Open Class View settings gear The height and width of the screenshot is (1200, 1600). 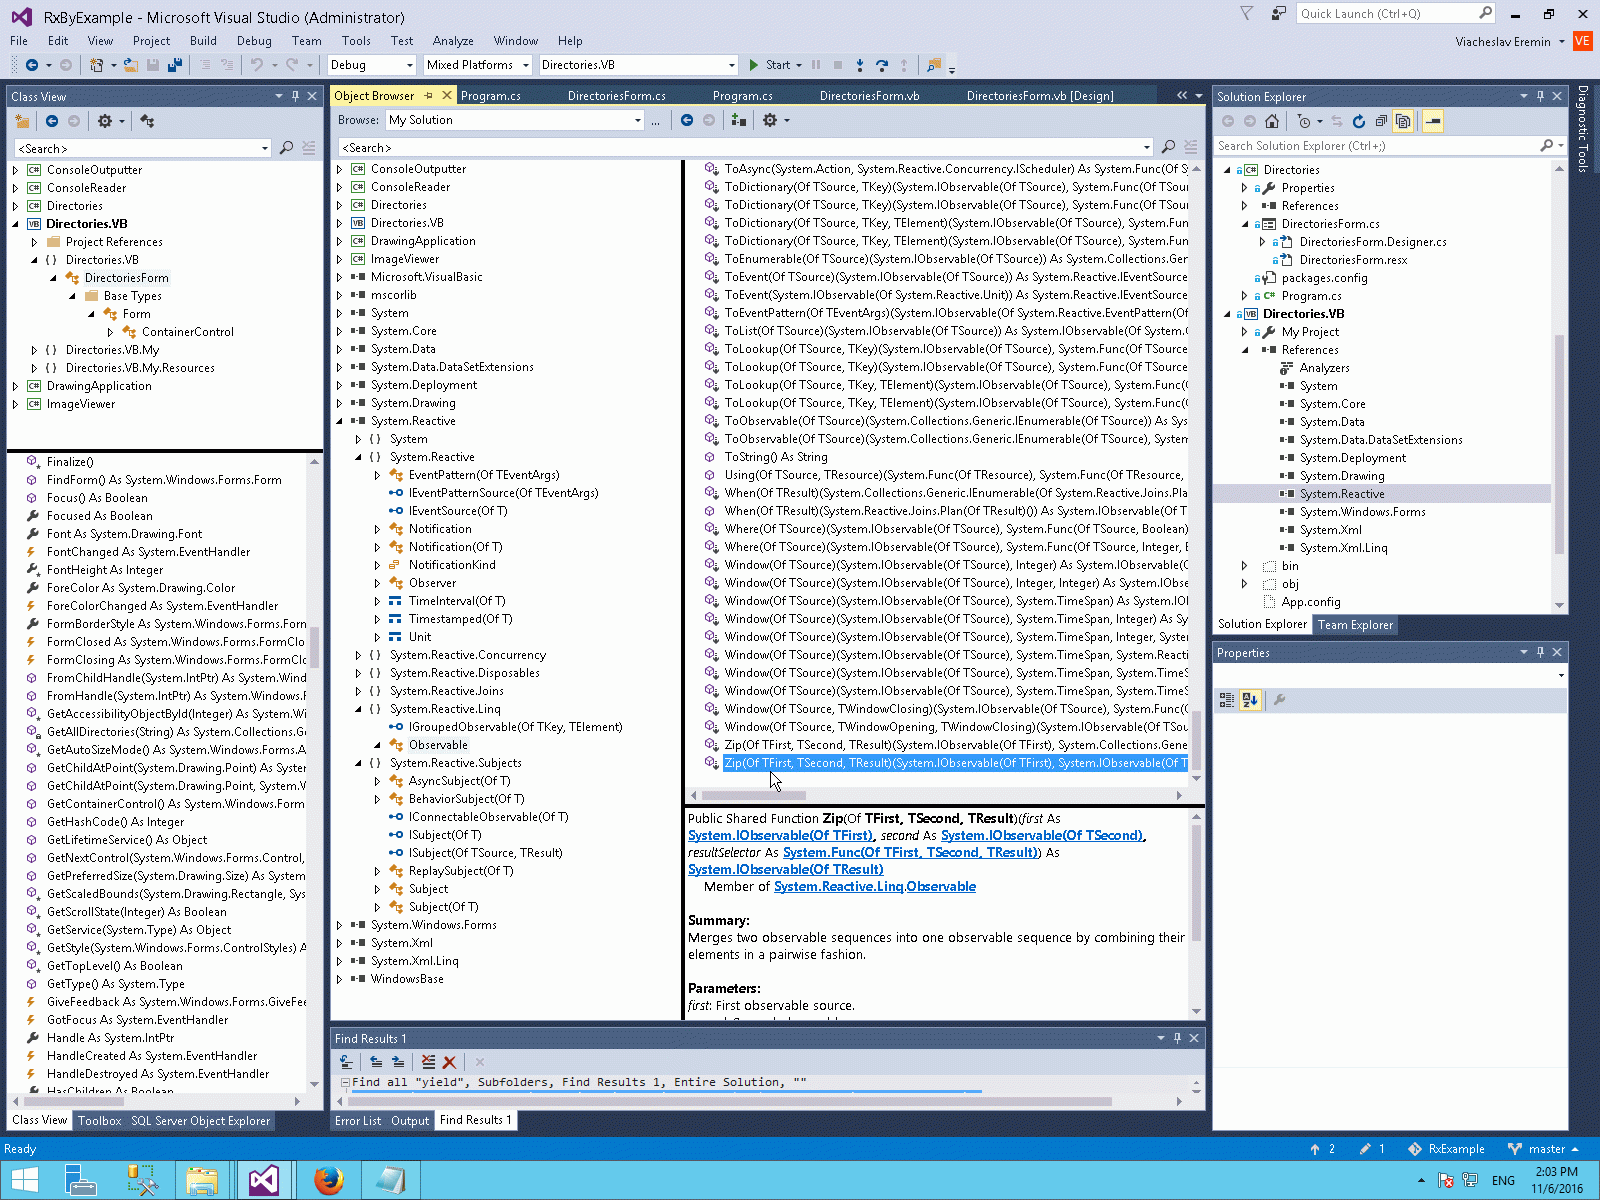tap(105, 121)
